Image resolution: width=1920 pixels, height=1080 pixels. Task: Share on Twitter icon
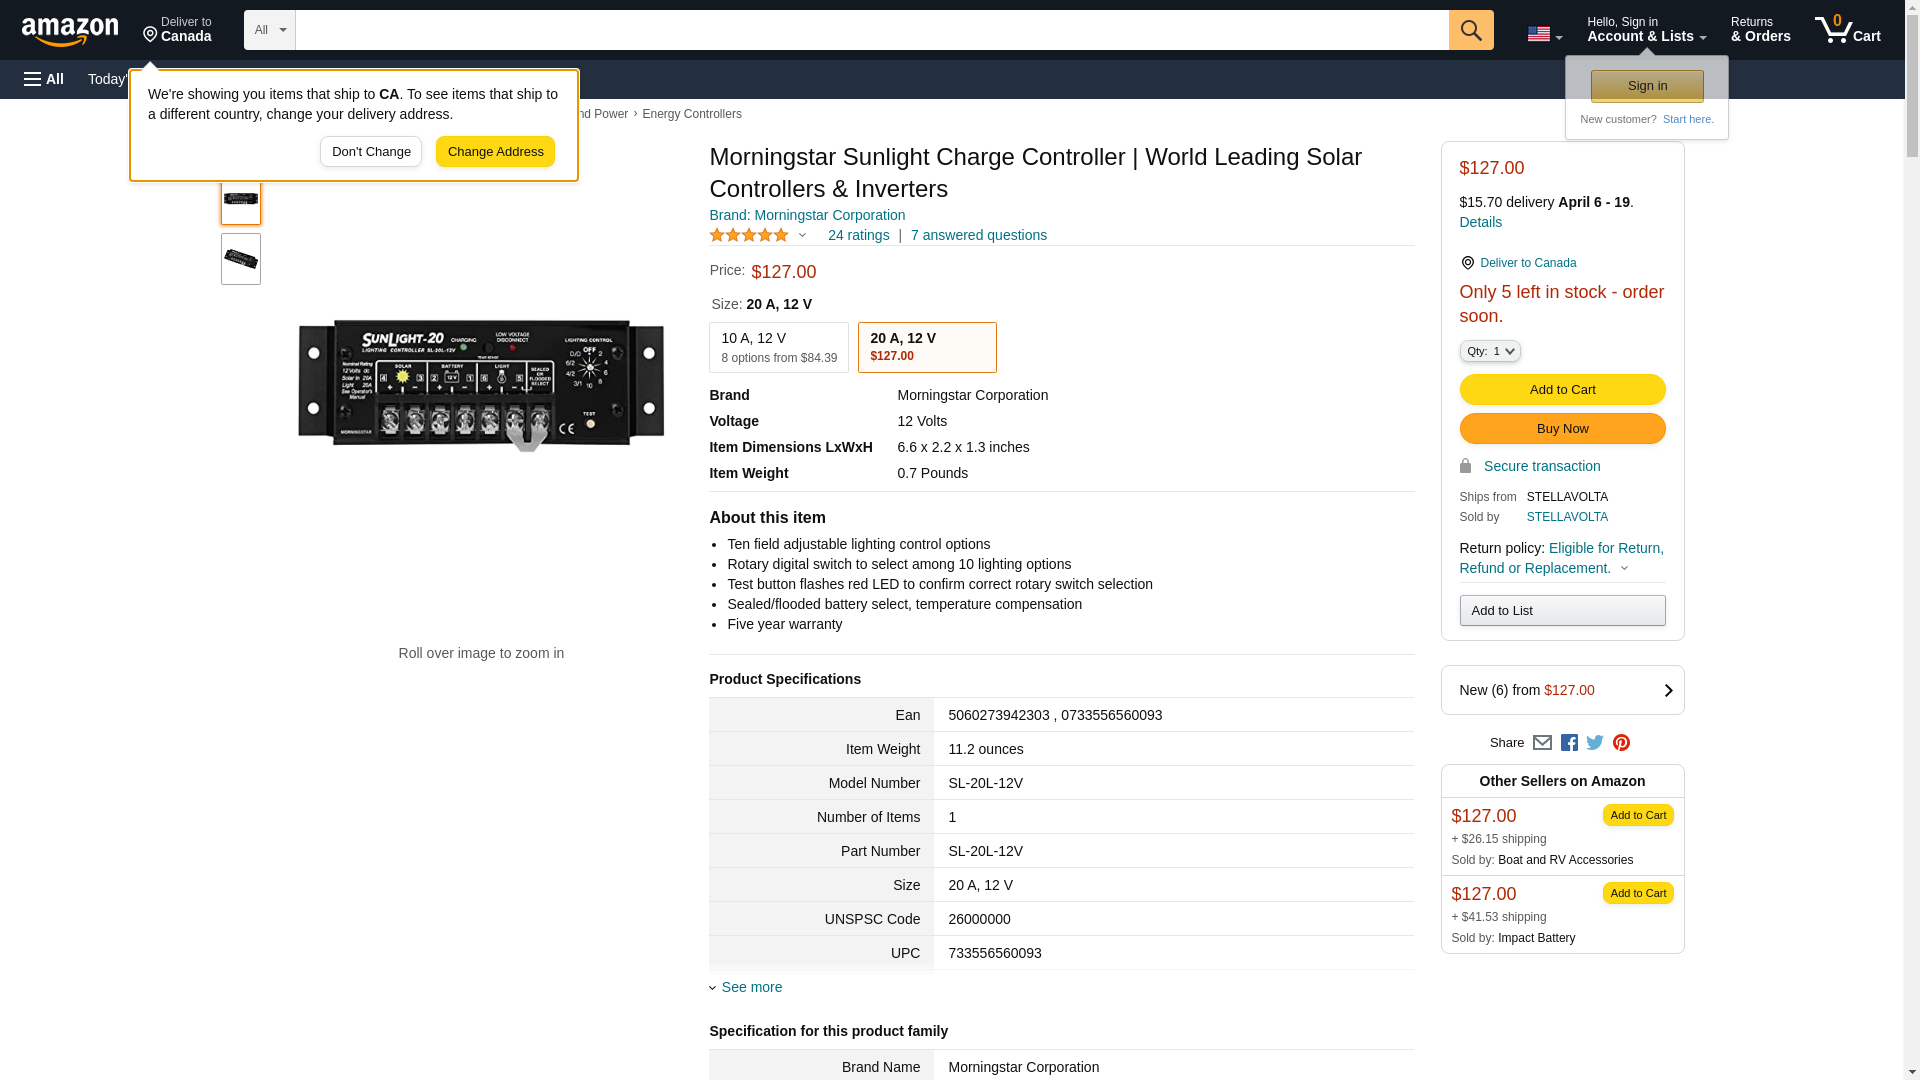[1595, 743]
